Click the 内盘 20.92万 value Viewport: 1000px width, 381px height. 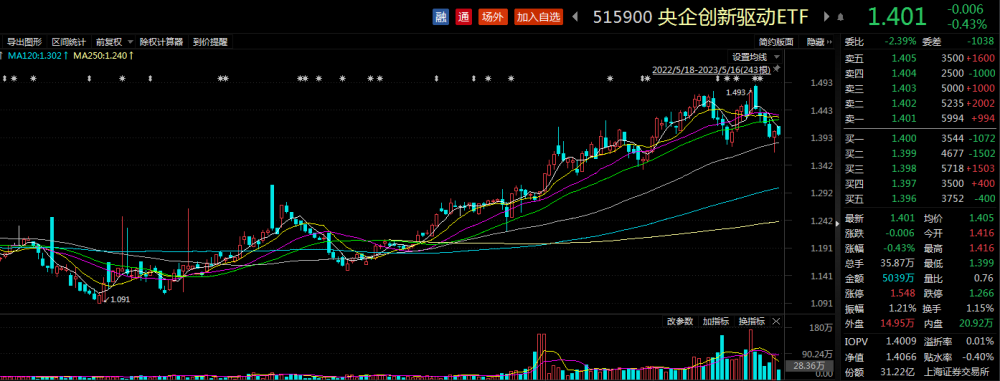[x=976, y=324]
